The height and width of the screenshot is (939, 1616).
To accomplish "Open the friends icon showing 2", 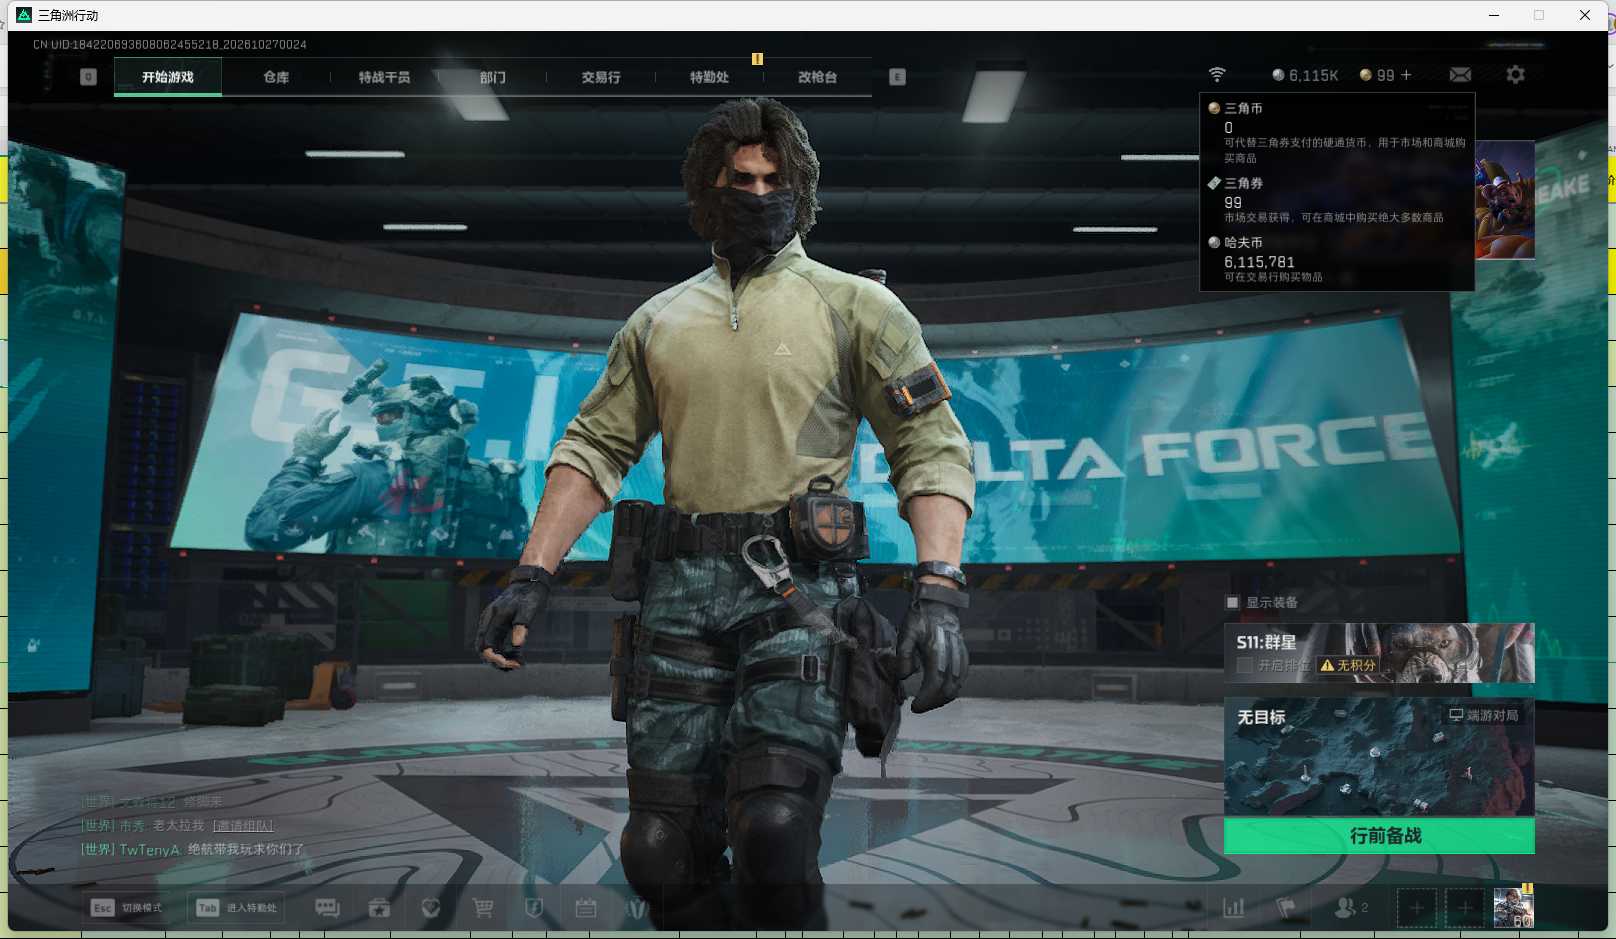I will point(1351,908).
